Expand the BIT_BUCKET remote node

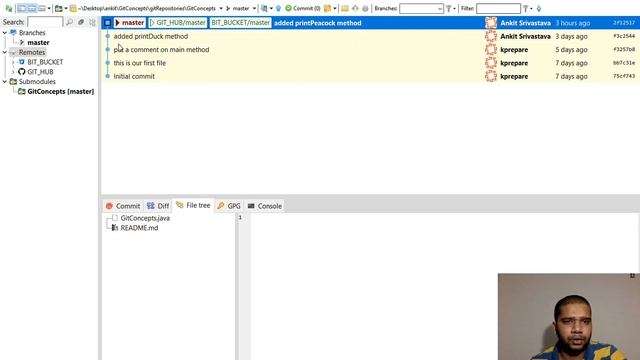pyautogui.click(x=13, y=62)
